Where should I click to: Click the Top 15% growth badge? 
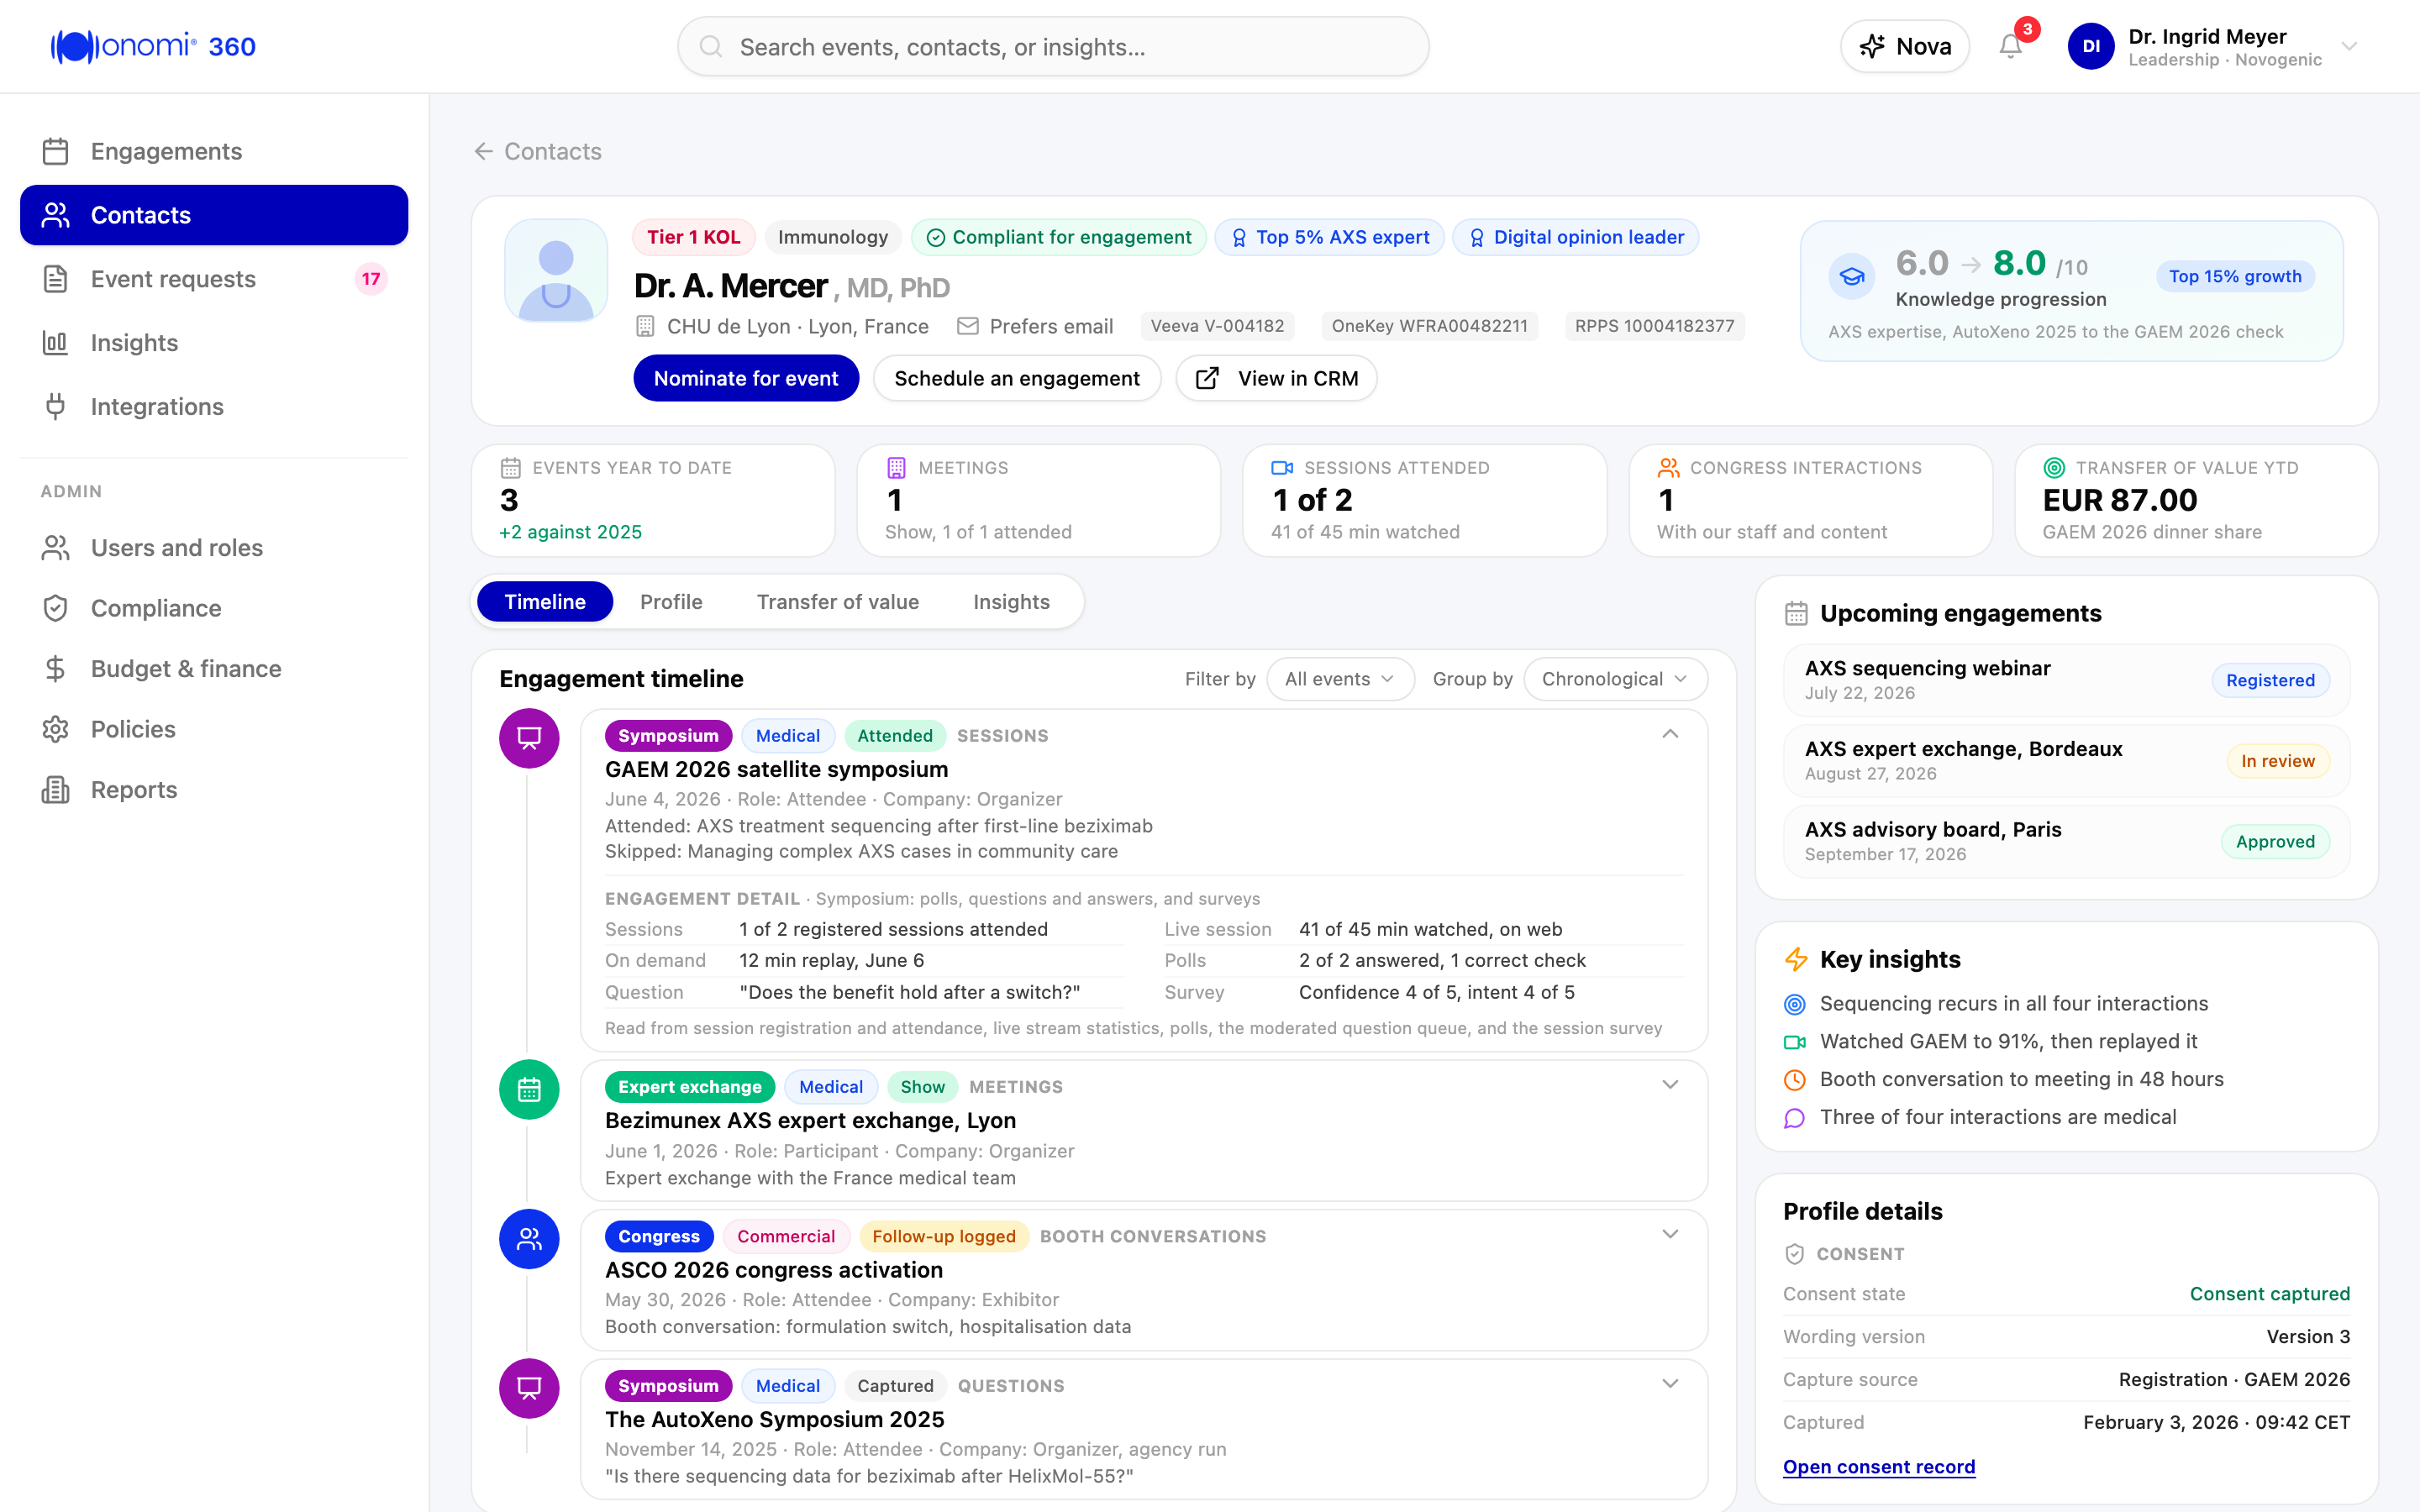point(2235,276)
